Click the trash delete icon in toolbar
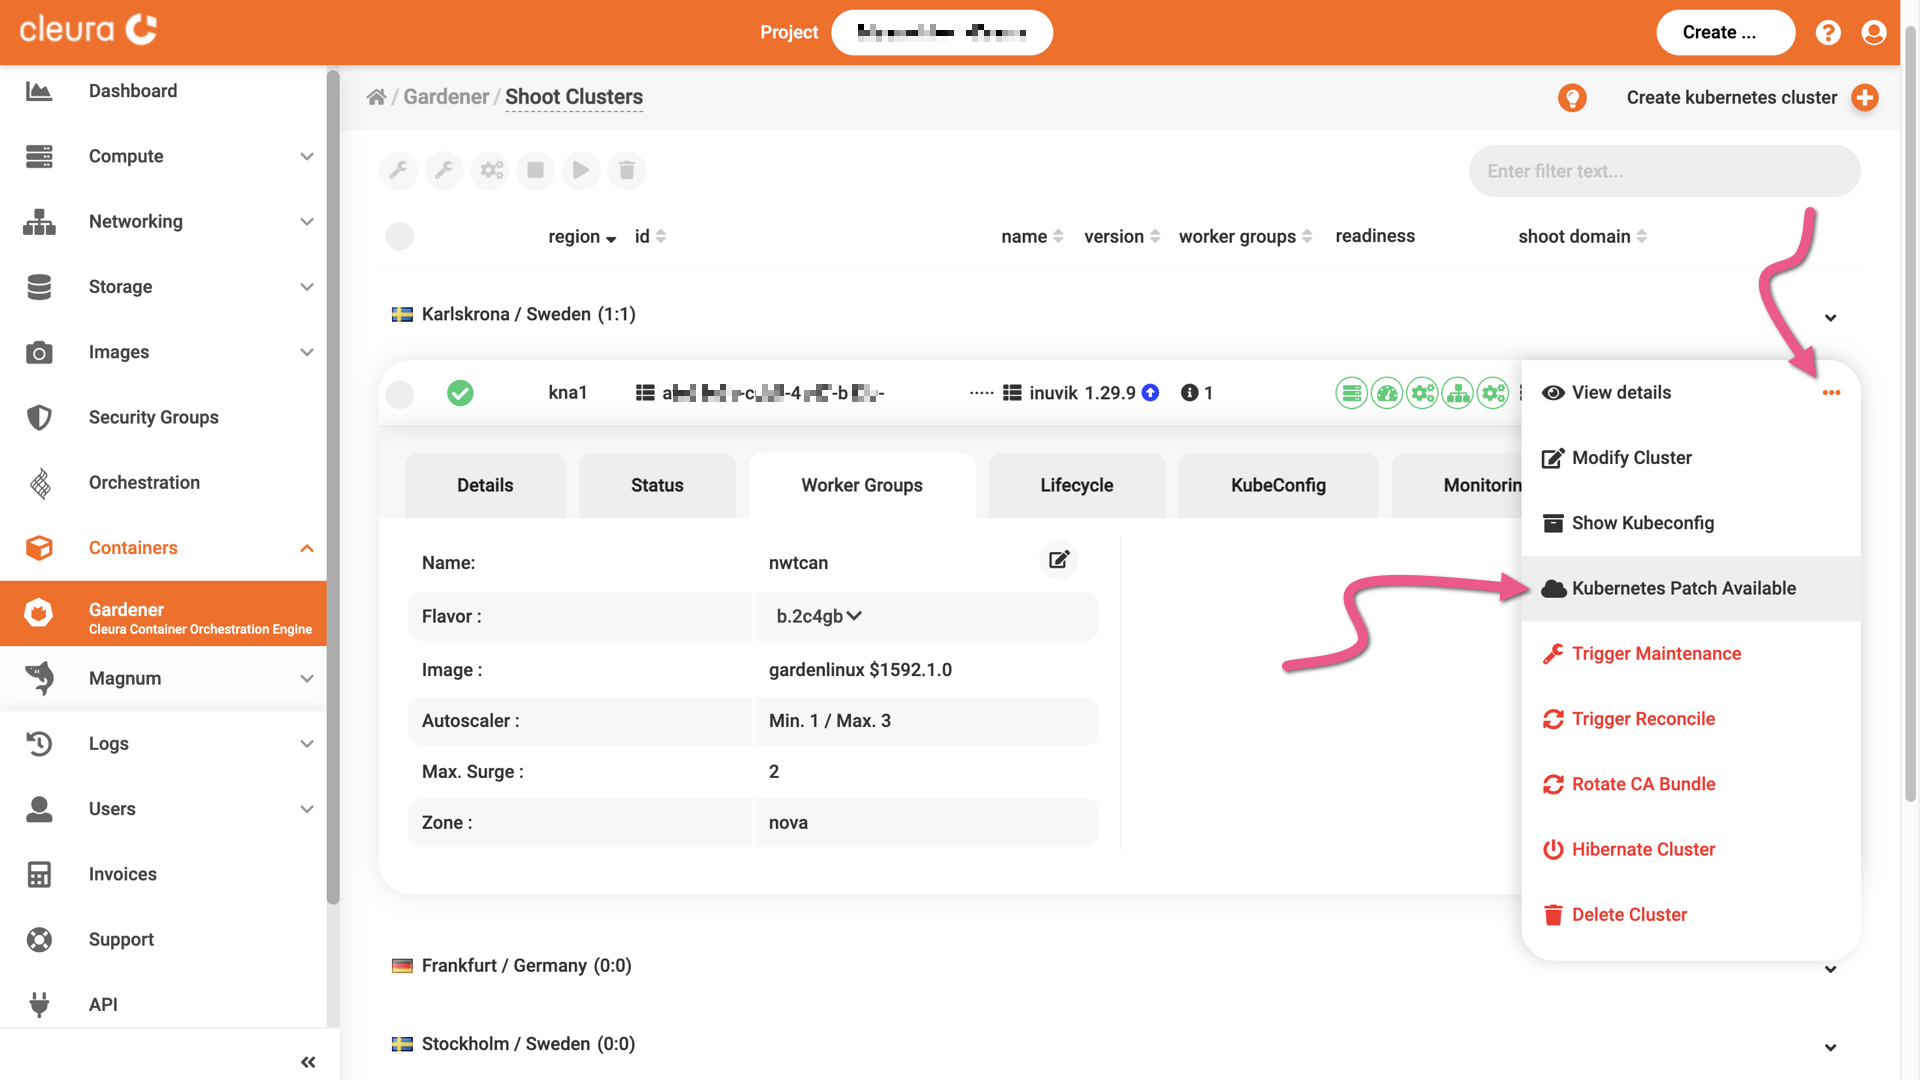This screenshot has height=1080, width=1920. (x=627, y=170)
